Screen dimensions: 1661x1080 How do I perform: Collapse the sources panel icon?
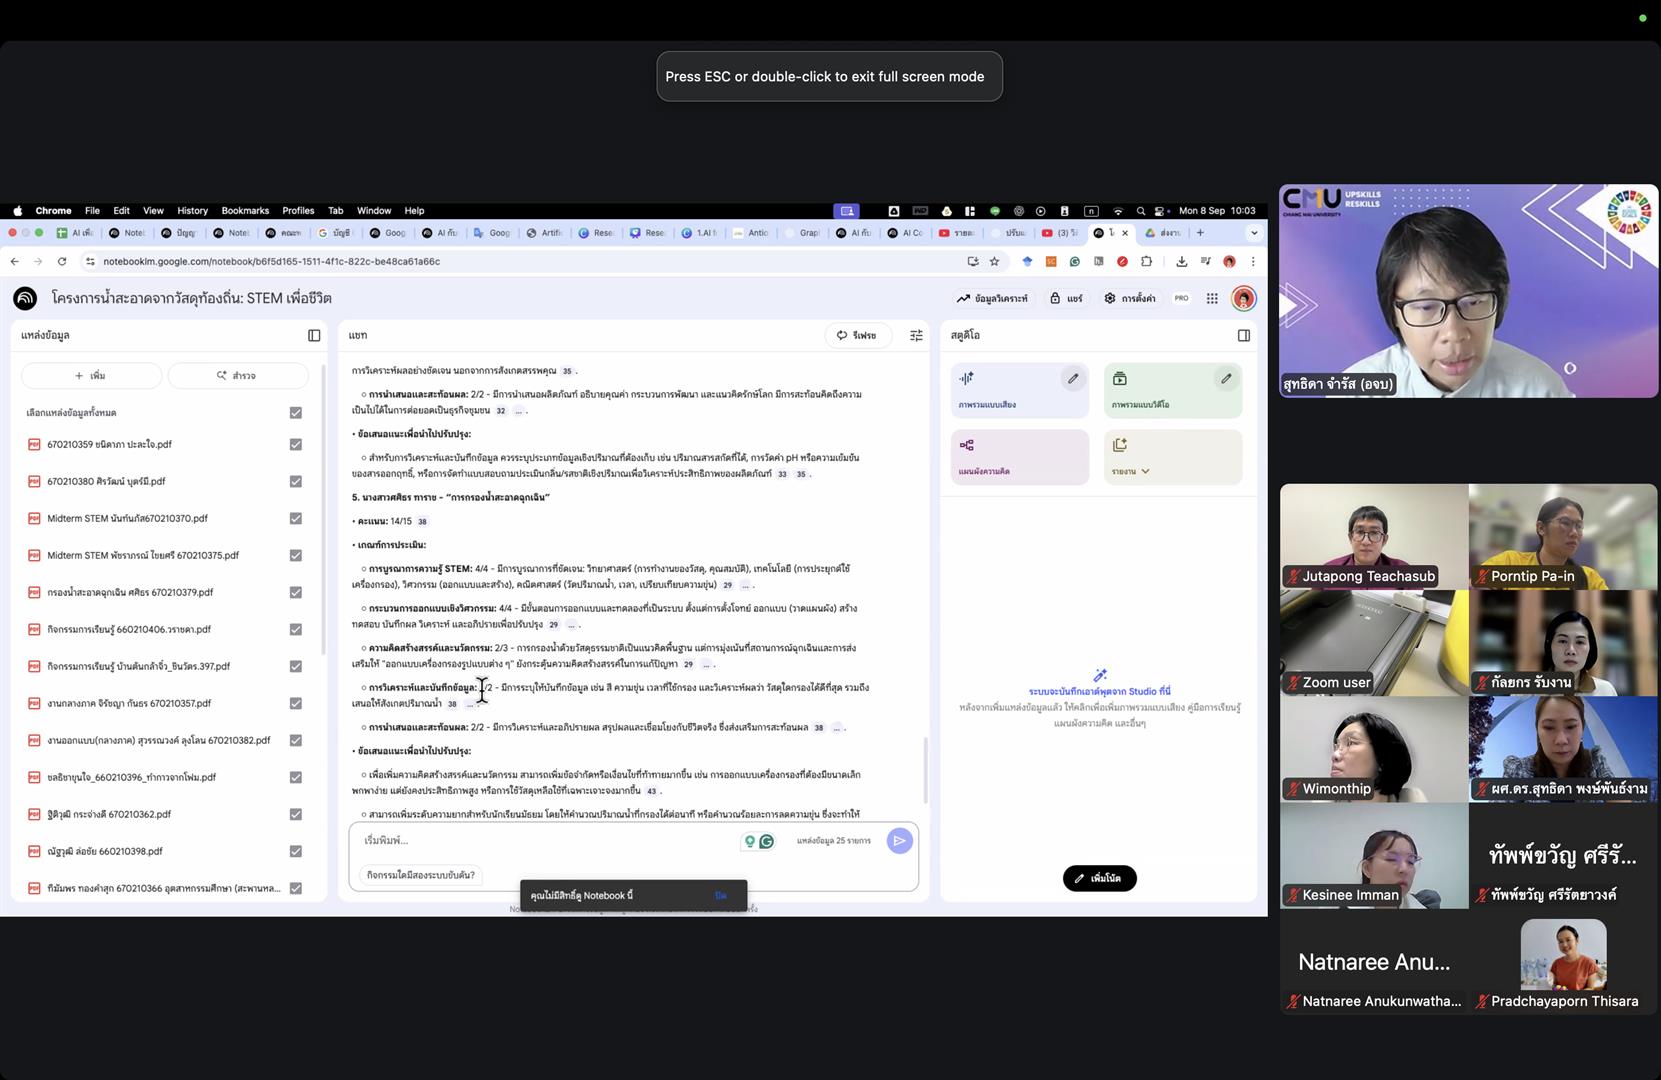314,335
